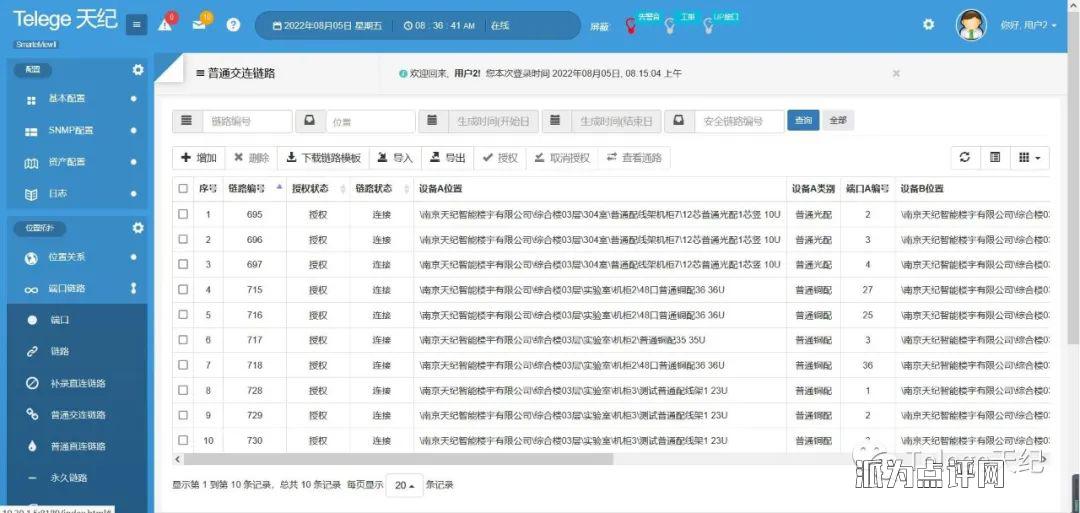Click the 增加 add button
This screenshot has width=1080, height=513.
[199, 158]
